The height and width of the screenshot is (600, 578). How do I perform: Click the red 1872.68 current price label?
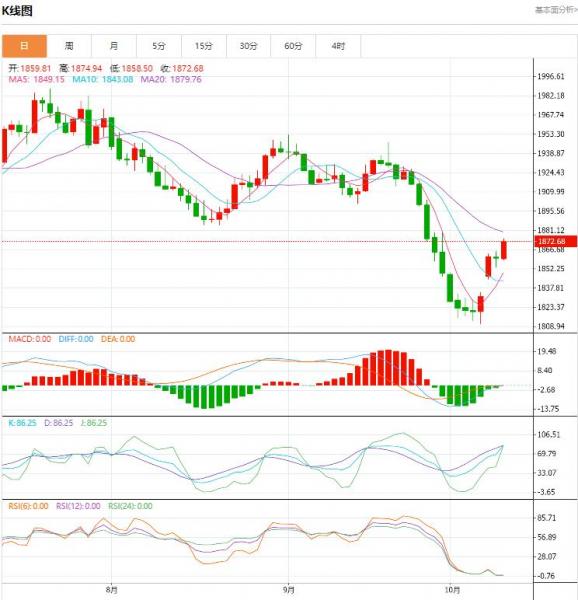point(555,241)
